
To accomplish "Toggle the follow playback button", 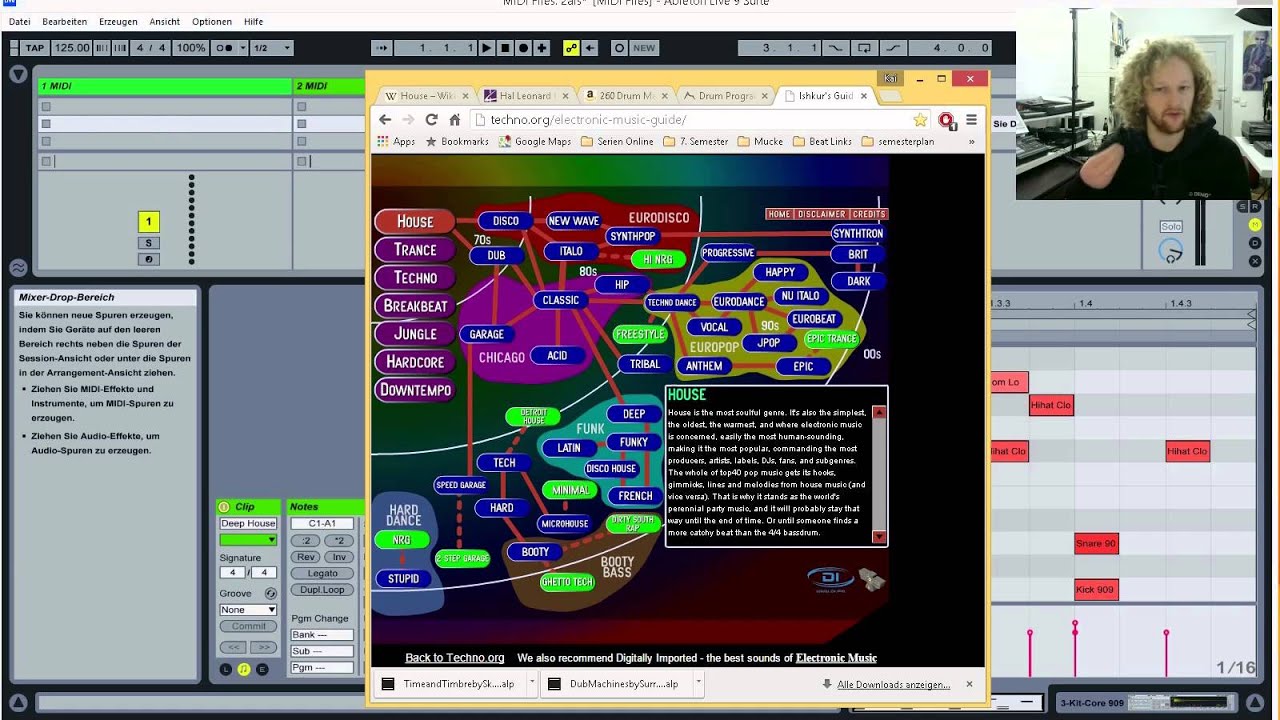I will [x=381, y=48].
